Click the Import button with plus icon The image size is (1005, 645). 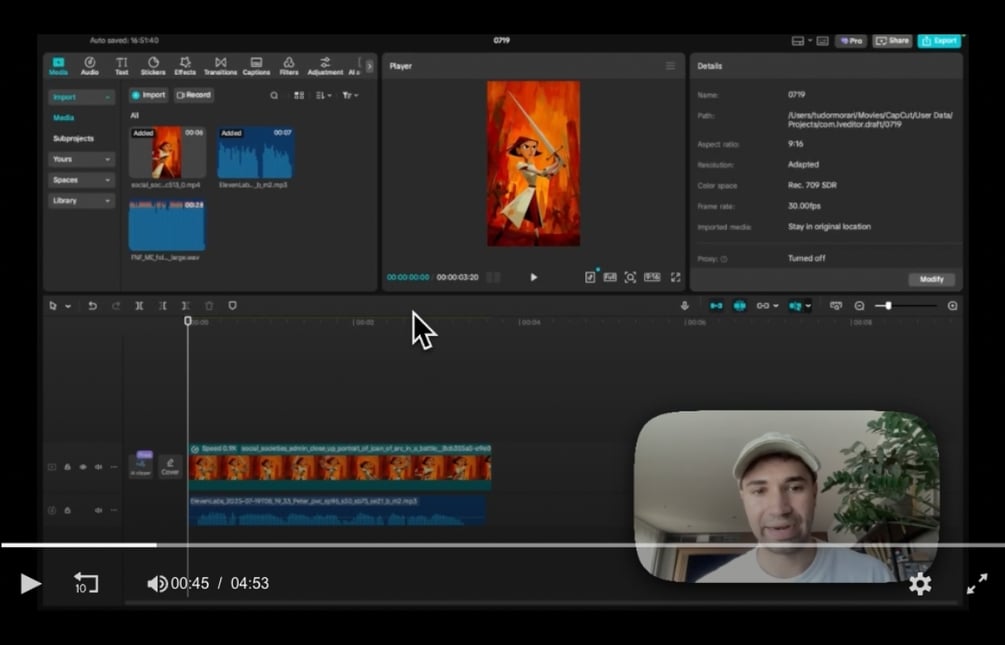149,95
